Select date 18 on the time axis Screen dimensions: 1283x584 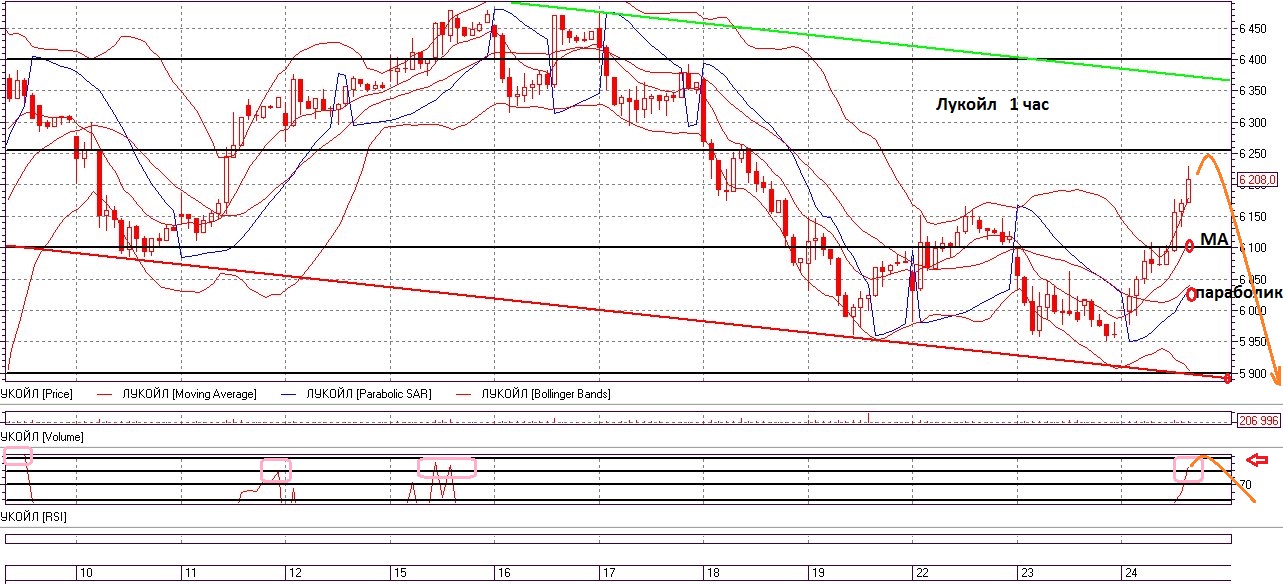(x=712, y=574)
